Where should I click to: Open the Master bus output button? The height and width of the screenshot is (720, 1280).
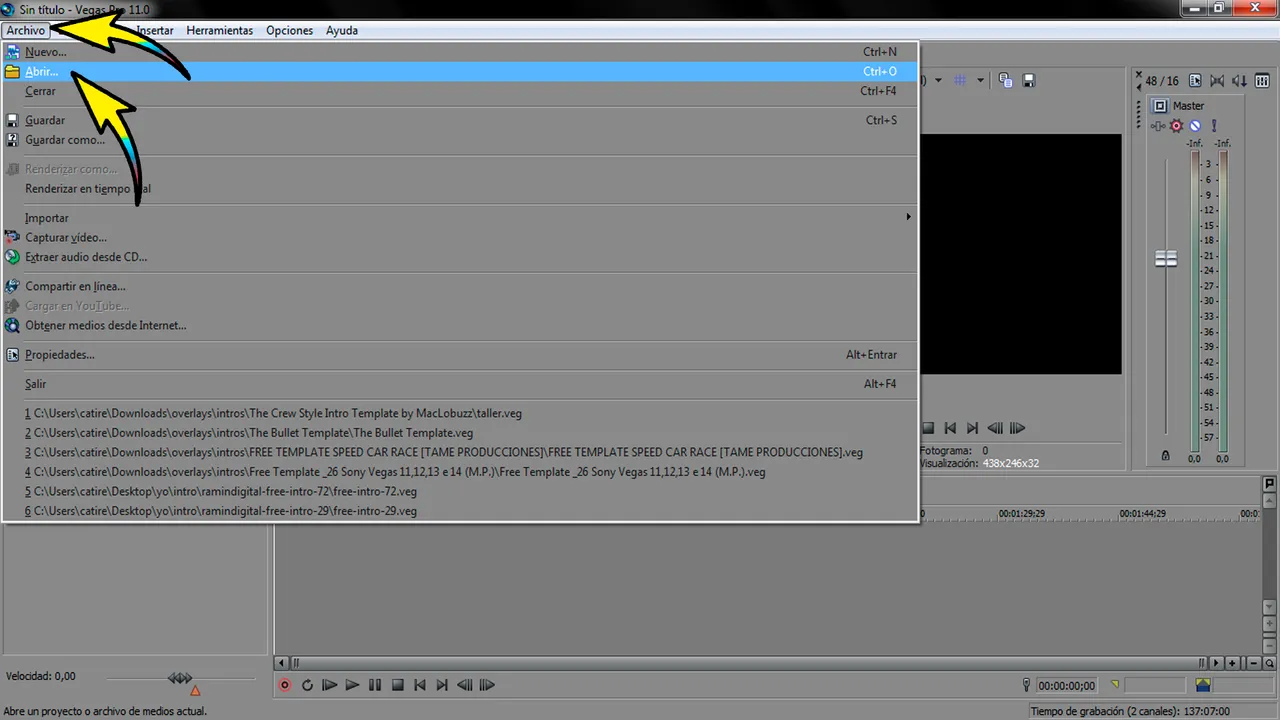coord(1160,106)
